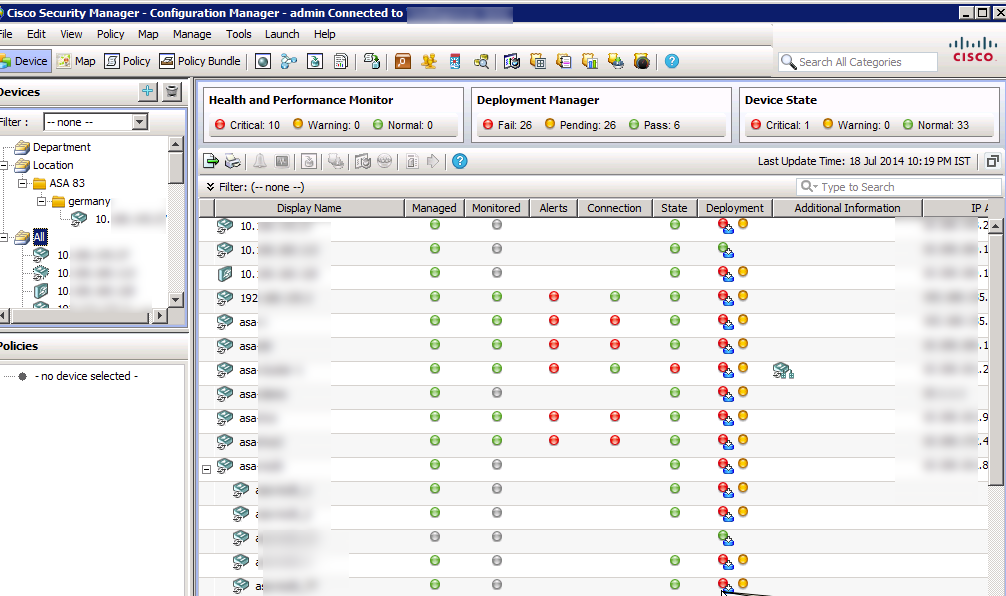Click the Search All Categories field
This screenshot has width=1006, height=596.
[x=866, y=62]
